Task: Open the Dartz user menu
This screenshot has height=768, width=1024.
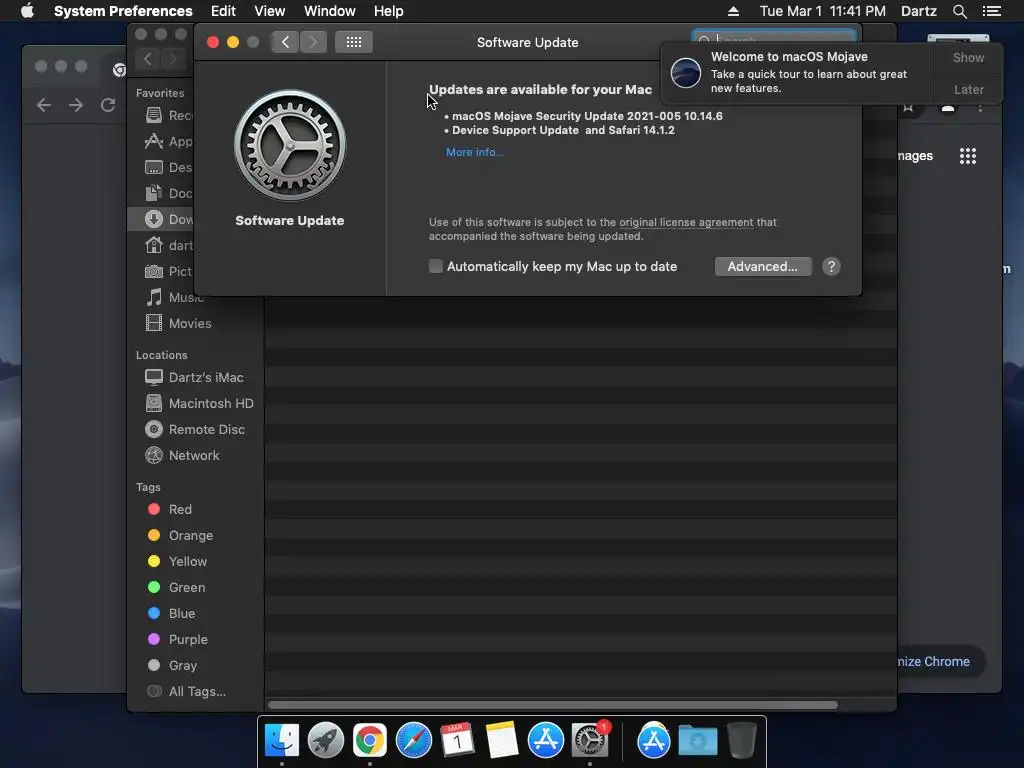Action: (x=919, y=11)
